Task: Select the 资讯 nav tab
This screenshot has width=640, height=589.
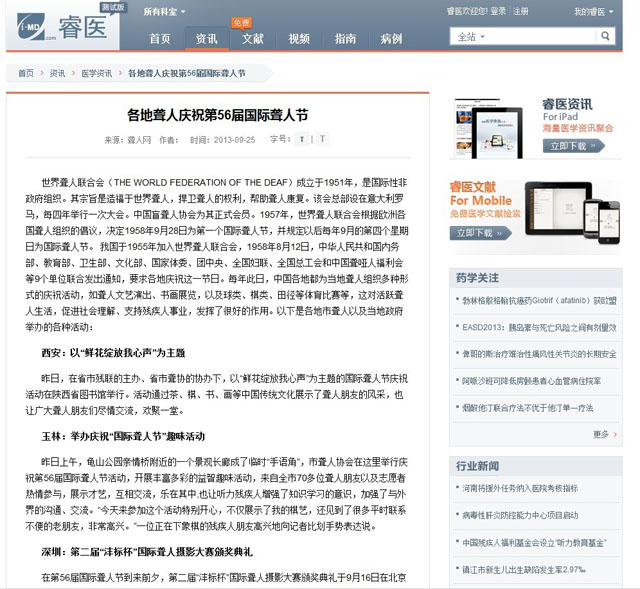Action: point(206,39)
